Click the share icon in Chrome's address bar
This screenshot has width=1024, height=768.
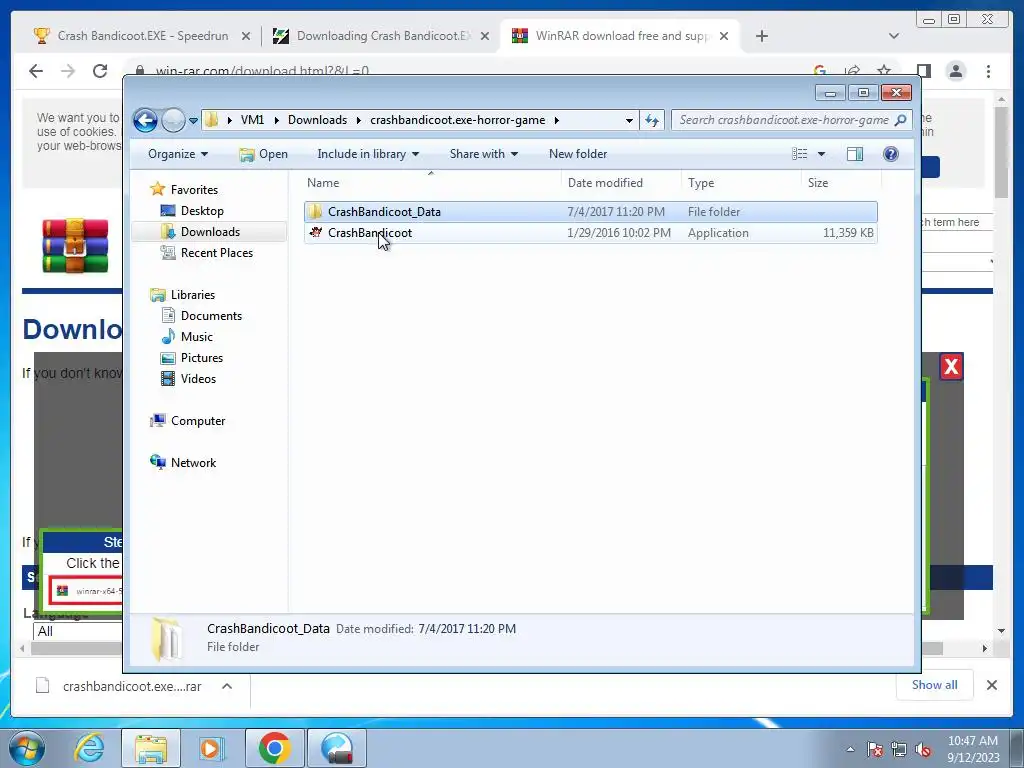[852, 71]
